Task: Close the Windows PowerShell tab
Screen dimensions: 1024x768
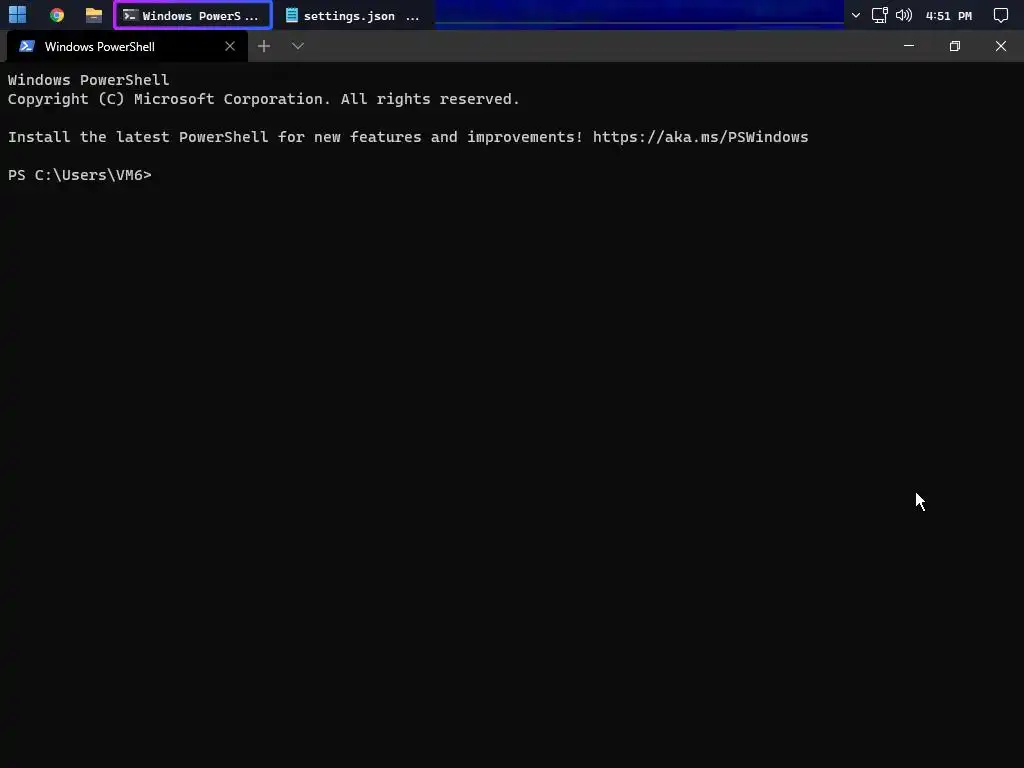Action: [230, 46]
